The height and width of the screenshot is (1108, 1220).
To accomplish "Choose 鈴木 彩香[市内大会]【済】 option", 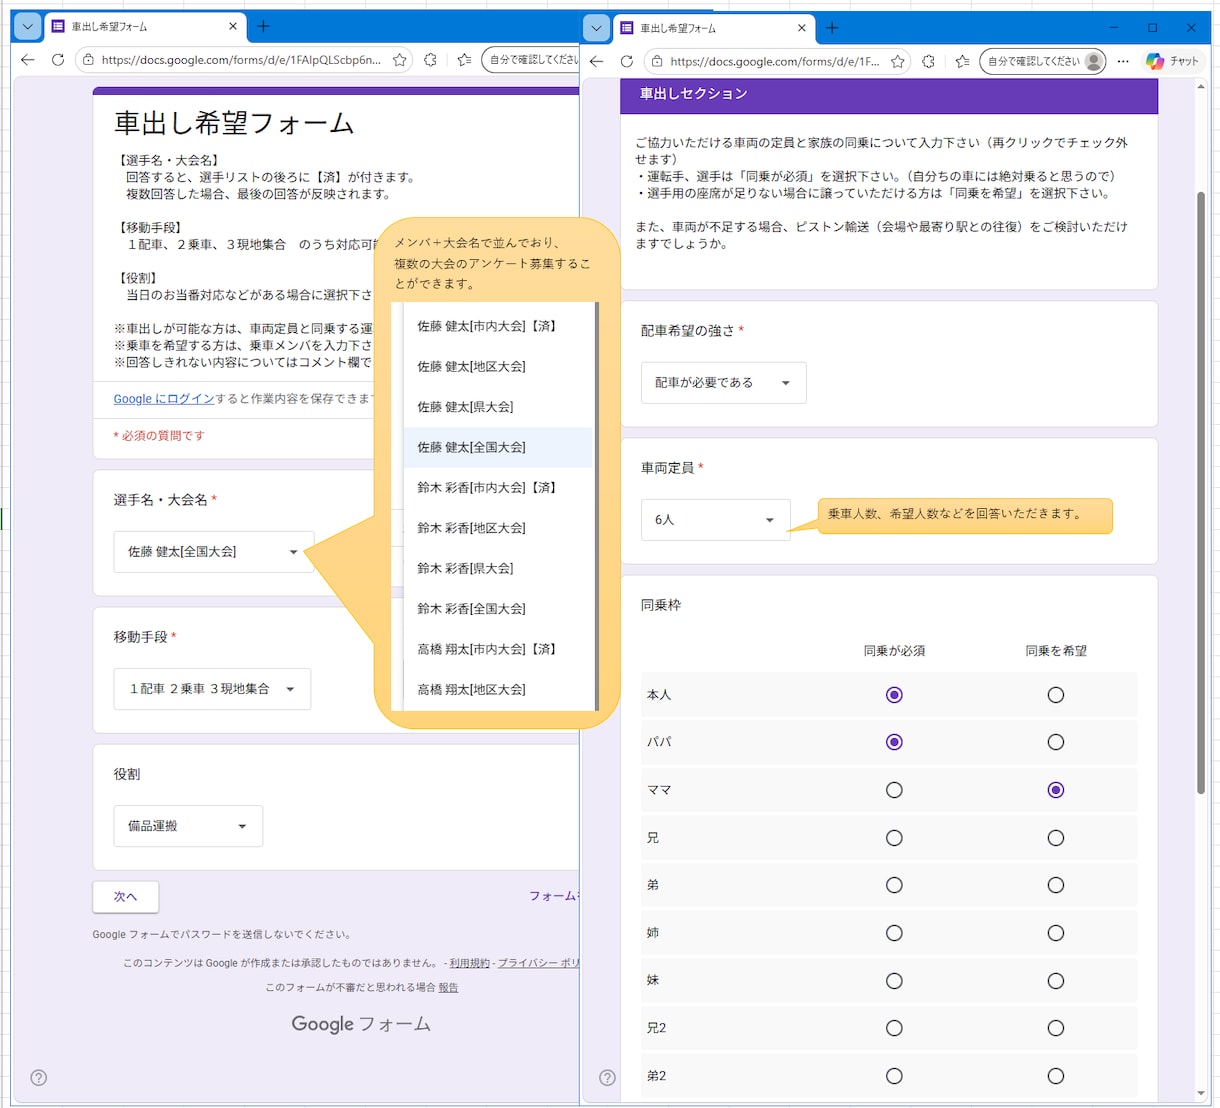I will tap(498, 488).
